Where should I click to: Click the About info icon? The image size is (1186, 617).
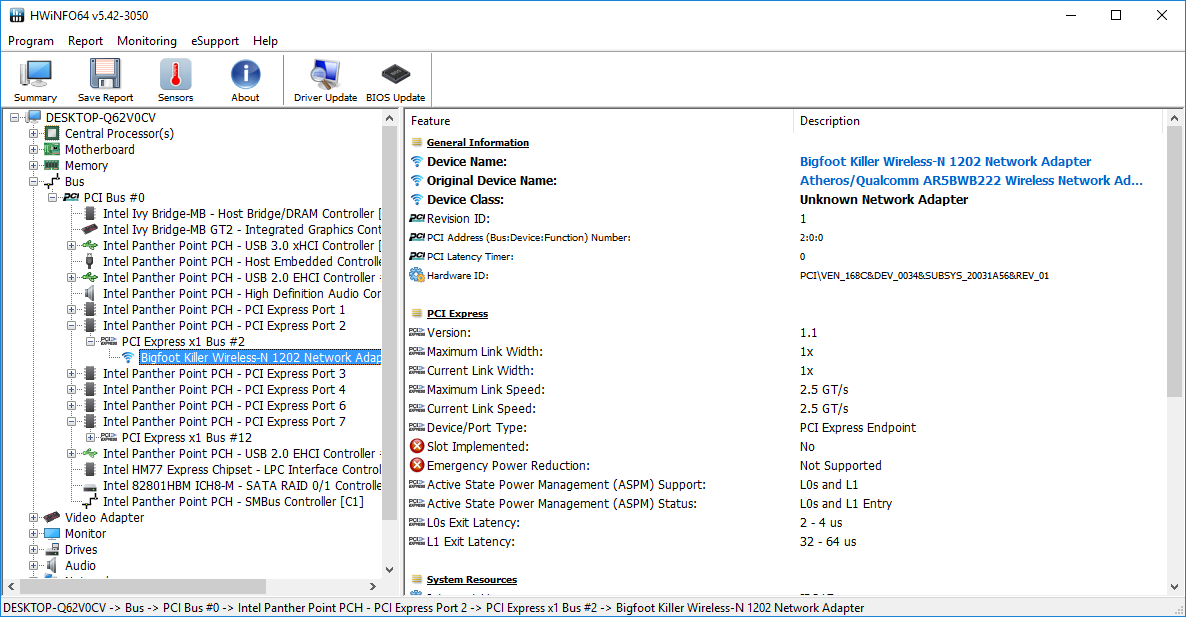(245, 74)
